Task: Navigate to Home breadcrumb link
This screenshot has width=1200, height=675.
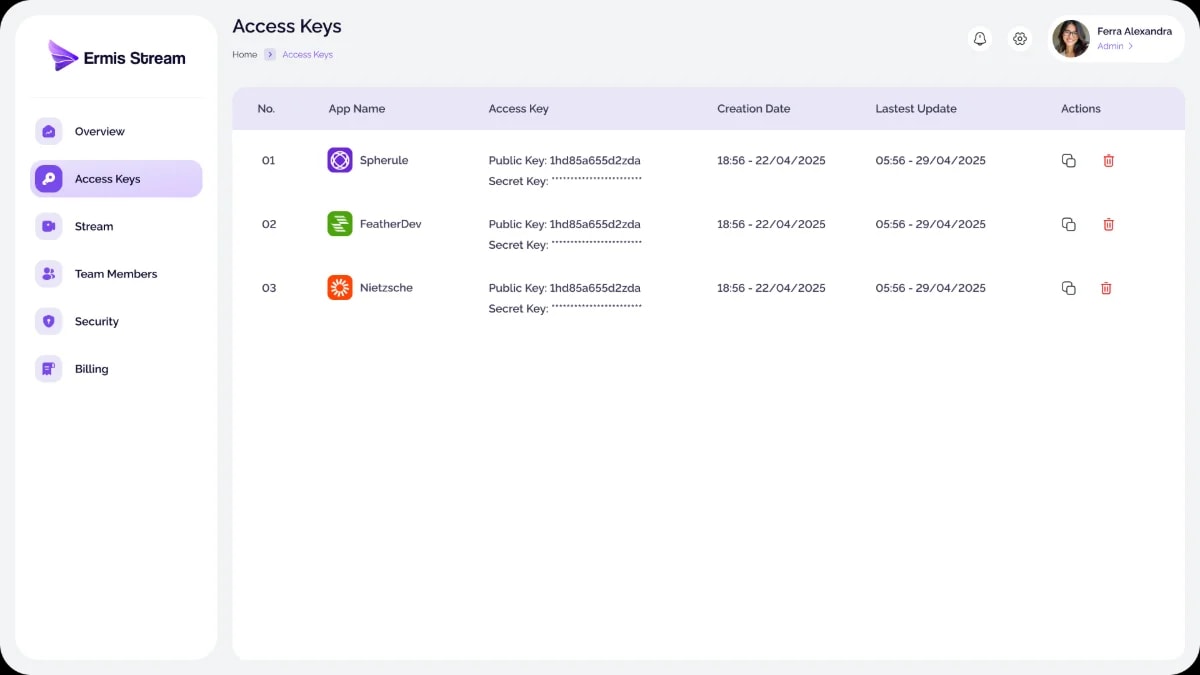Action: pos(244,54)
